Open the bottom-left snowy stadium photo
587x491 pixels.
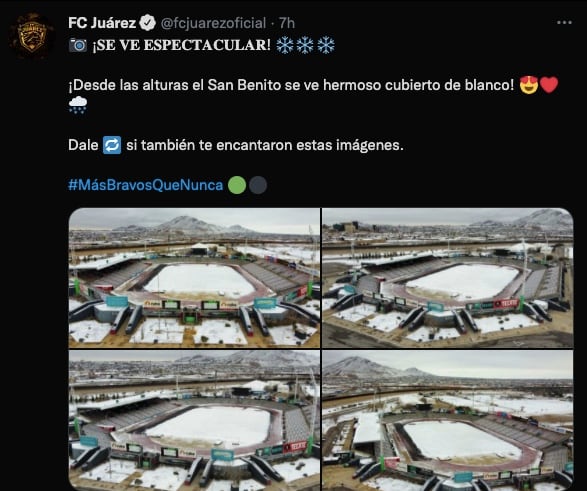tap(194, 421)
